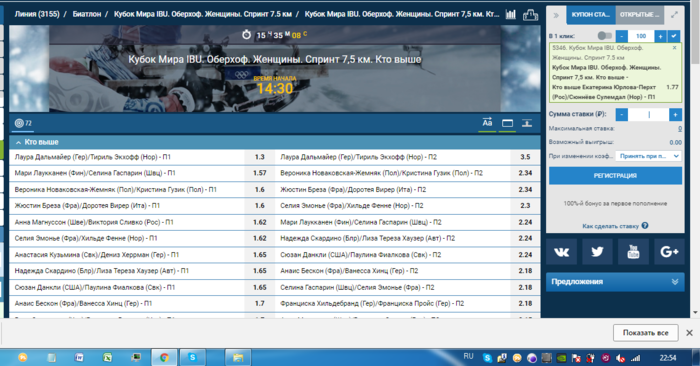This screenshot has height=366, width=700.
Task: Select odds 2.34 for Бреза/Вирер П2
Action: pyautogui.click(x=525, y=190)
